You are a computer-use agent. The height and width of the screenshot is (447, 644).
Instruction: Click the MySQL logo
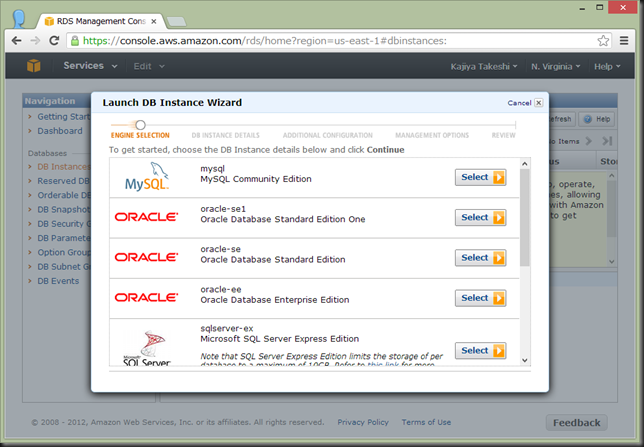coord(147,177)
